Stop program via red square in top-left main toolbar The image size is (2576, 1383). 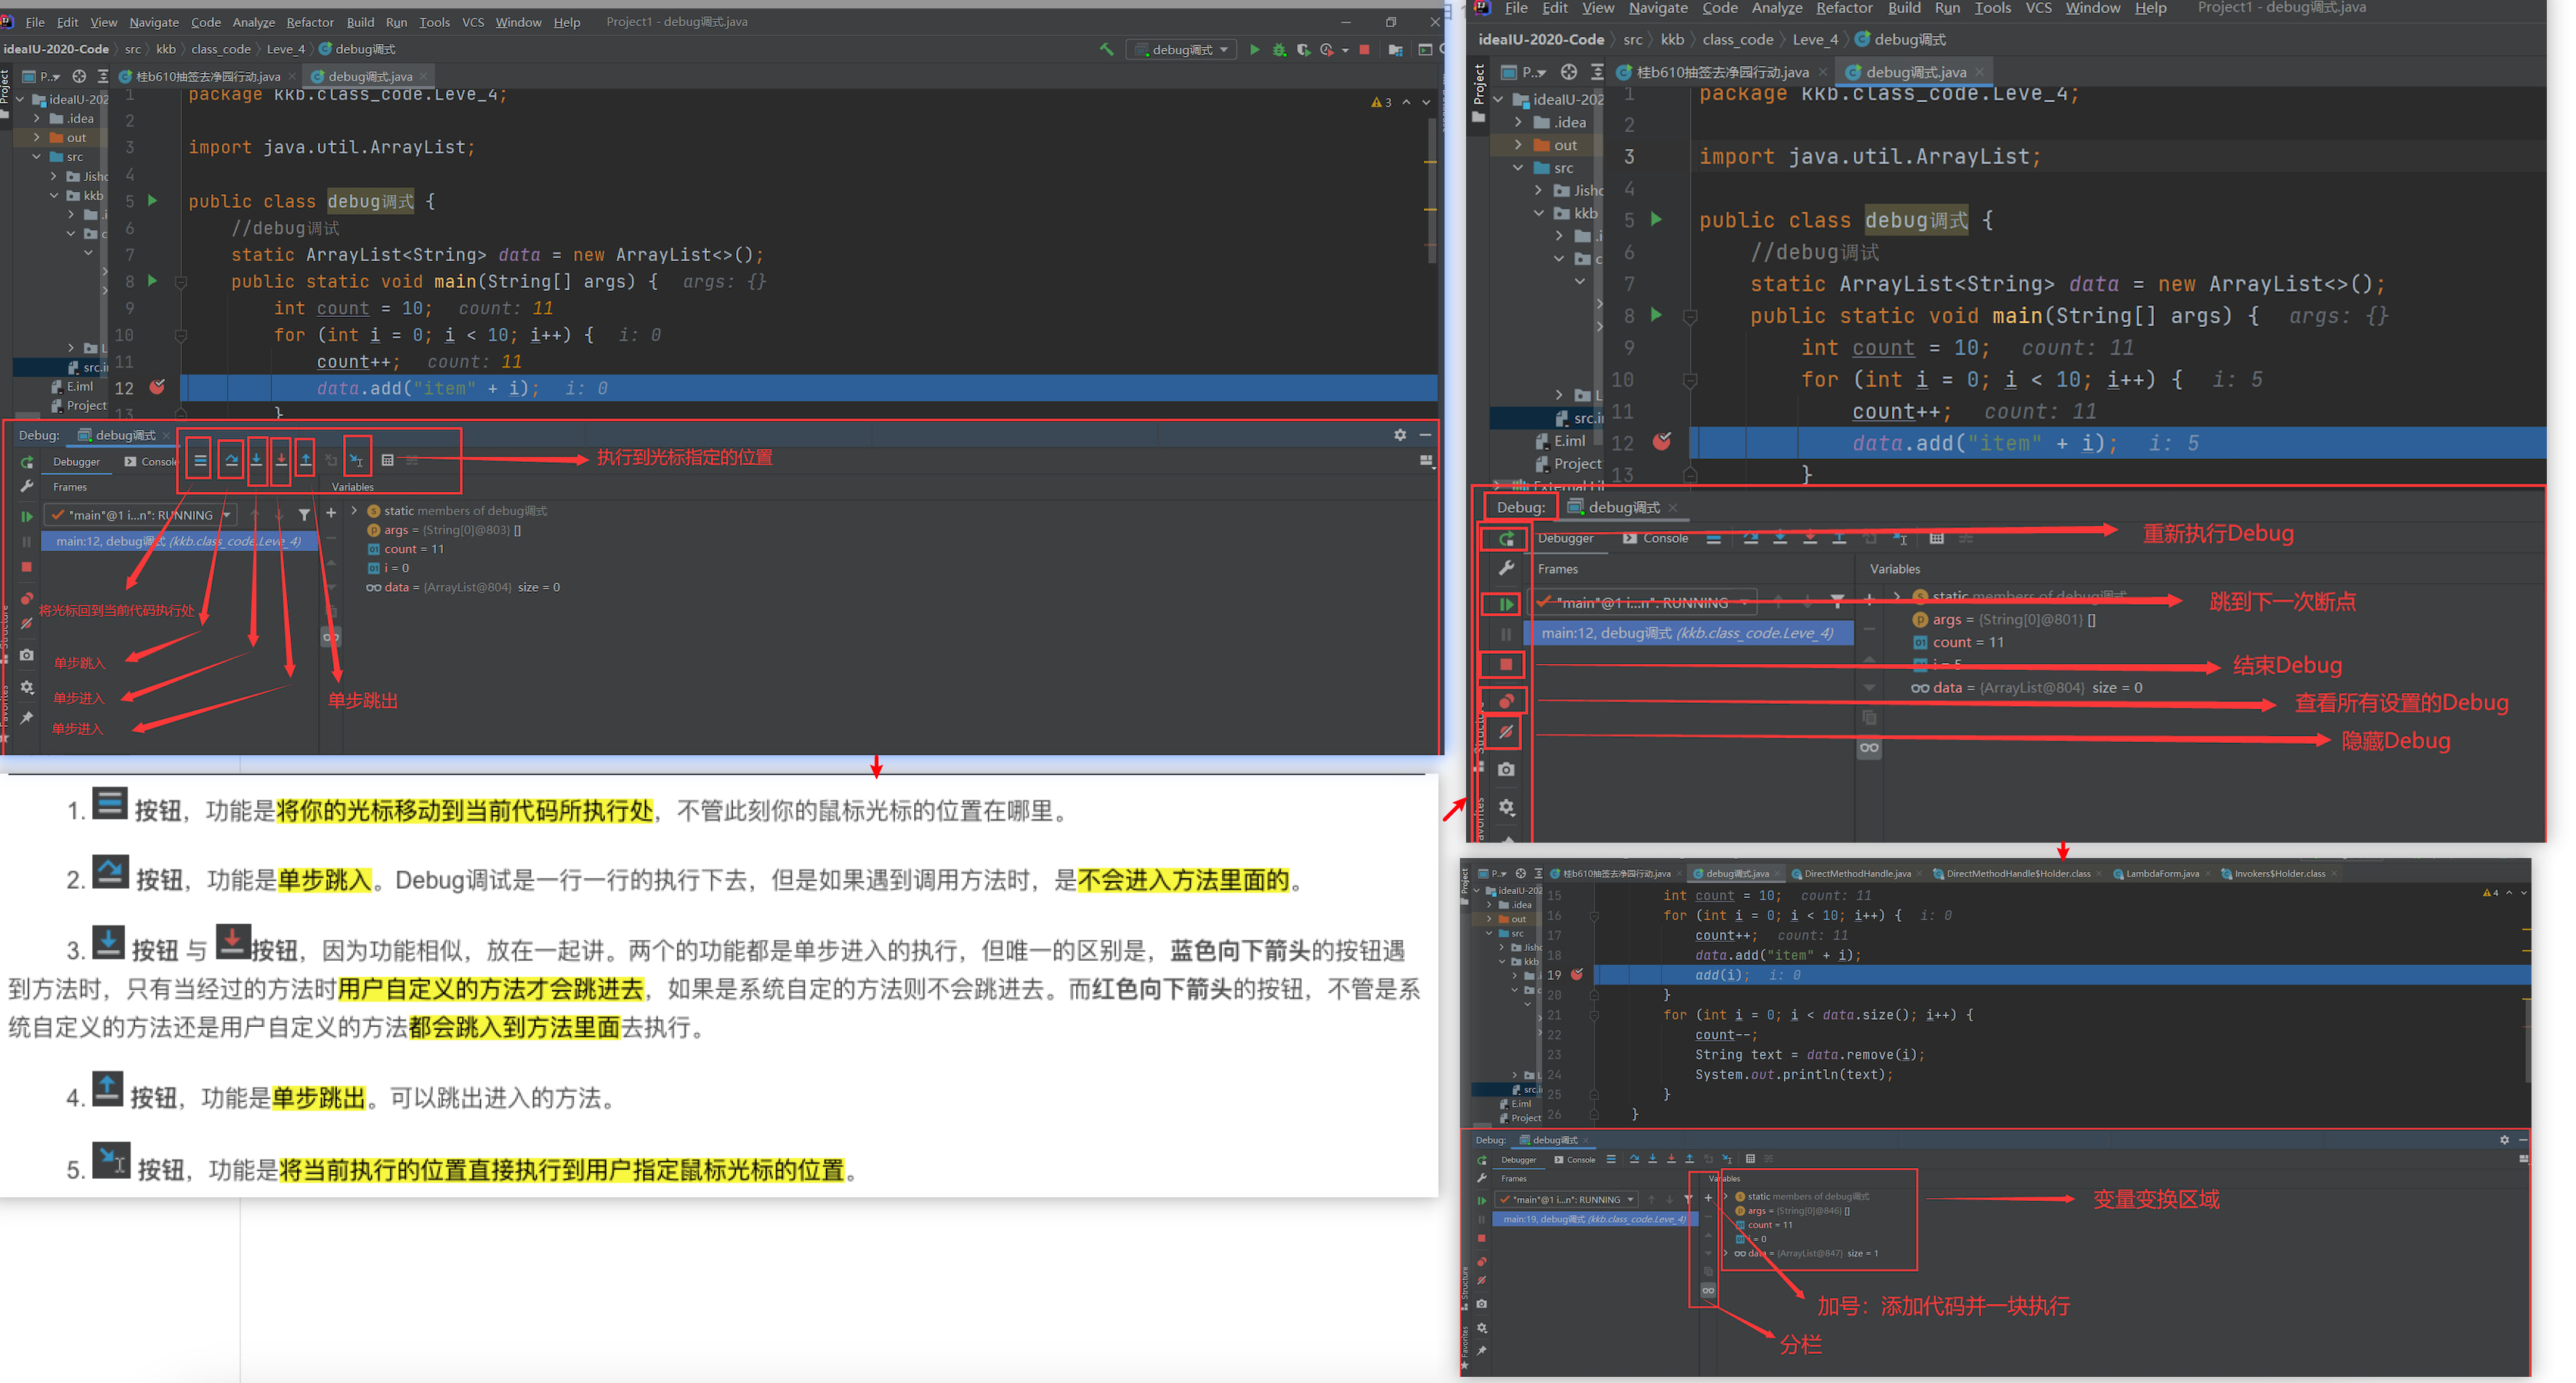pos(1364,49)
